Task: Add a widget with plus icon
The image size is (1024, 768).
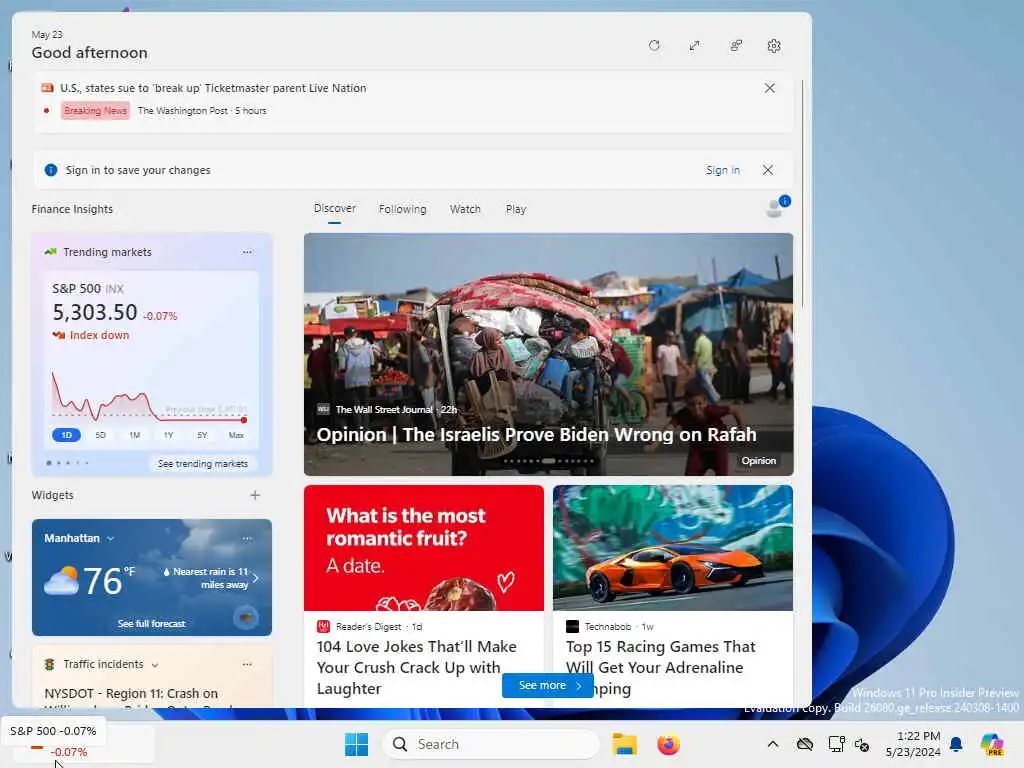Action: (255, 495)
